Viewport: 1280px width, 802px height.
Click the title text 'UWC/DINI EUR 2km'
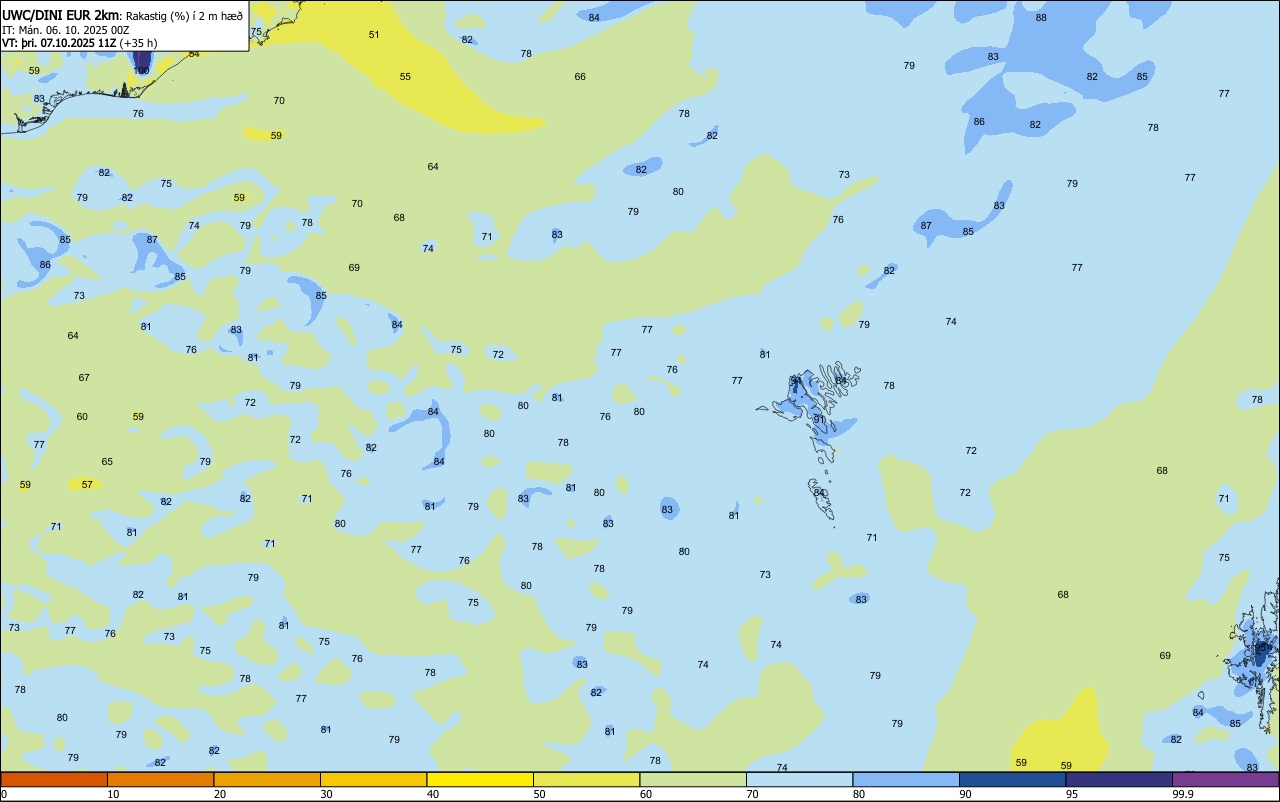(61, 15)
